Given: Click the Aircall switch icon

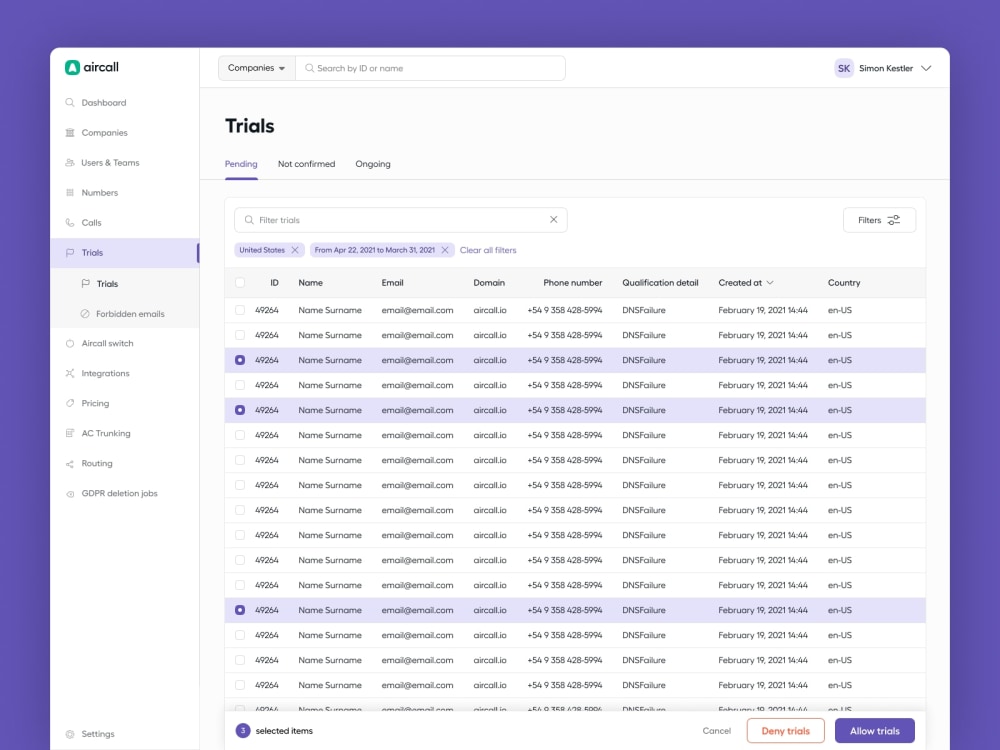Looking at the screenshot, I should [70, 343].
